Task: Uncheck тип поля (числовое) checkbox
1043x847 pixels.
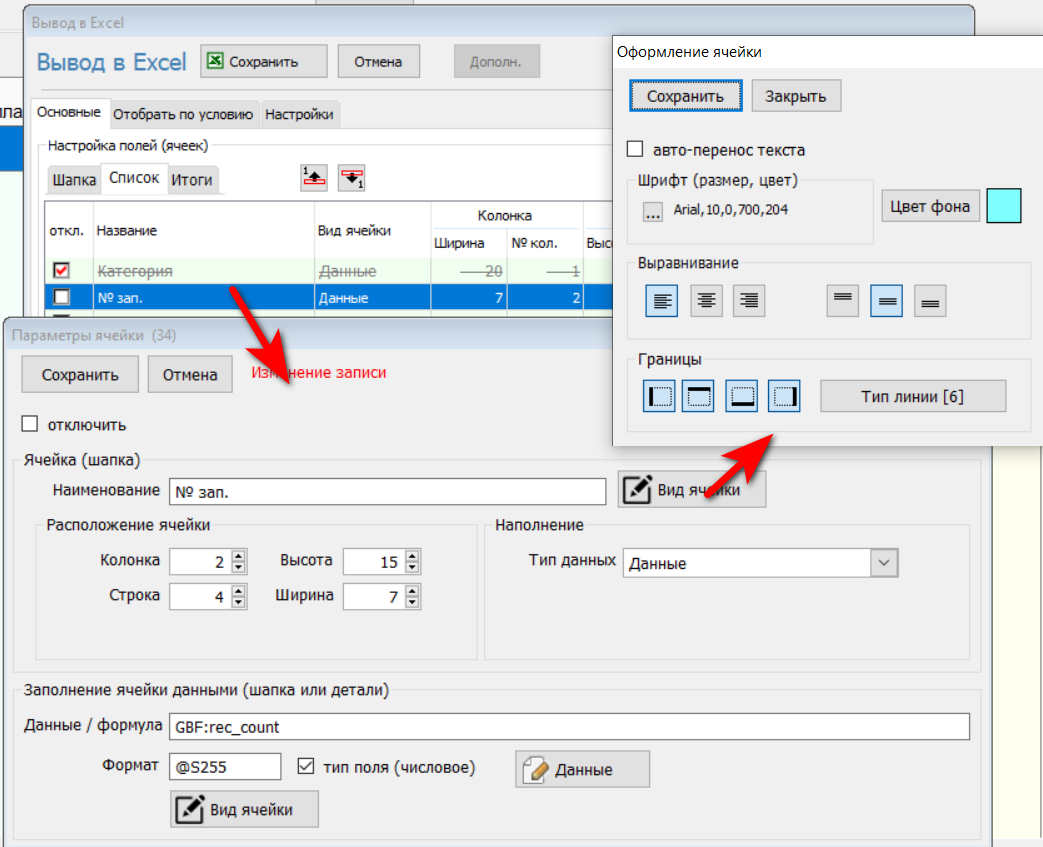Action: (306, 767)
